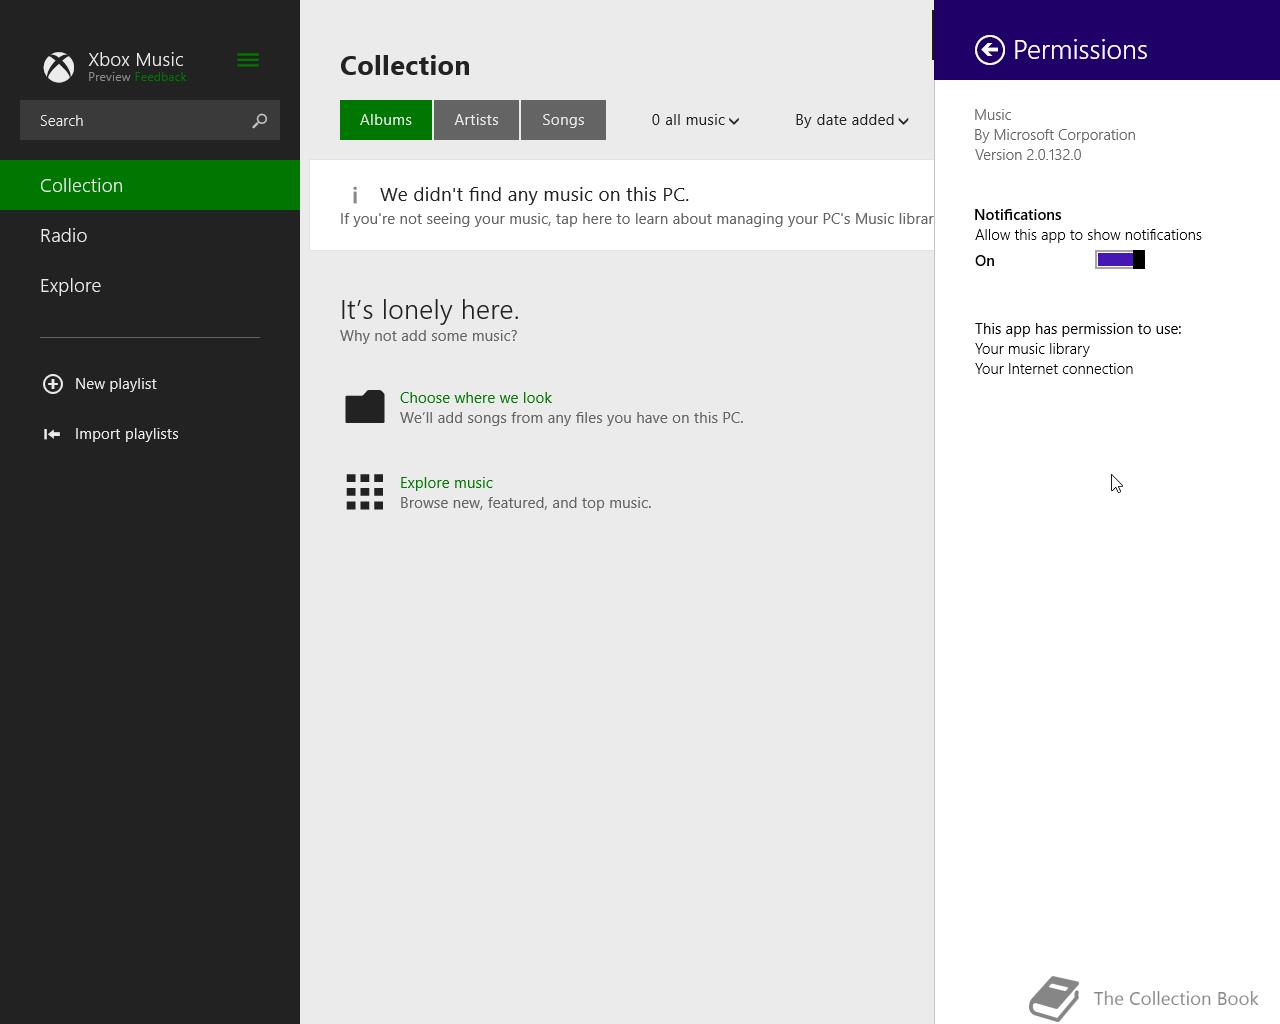Click the Permissions panel title

(x=1080, y=50)
